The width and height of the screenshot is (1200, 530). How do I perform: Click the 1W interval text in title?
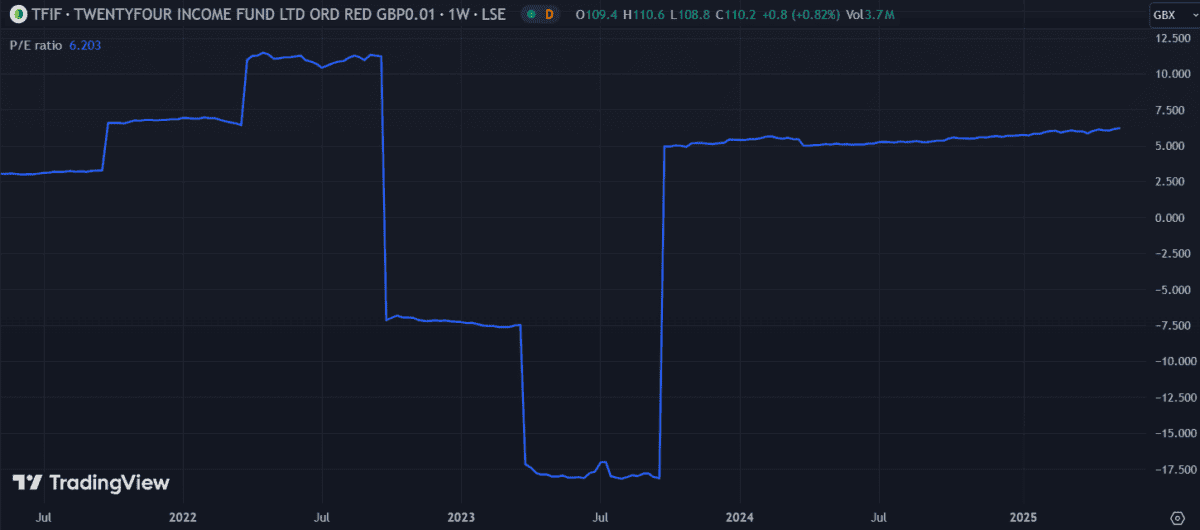[461, 14]
